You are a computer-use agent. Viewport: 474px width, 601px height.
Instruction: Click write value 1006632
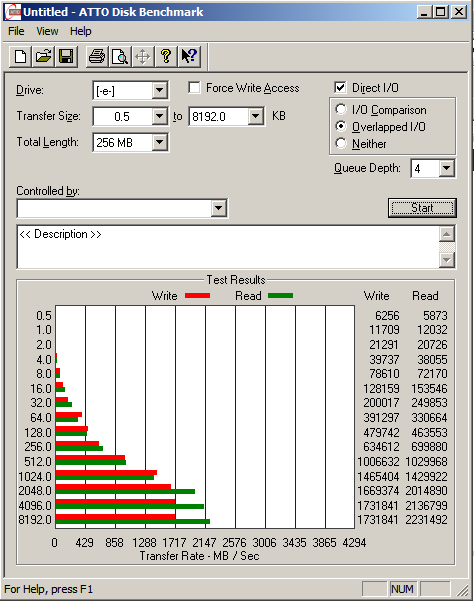pyautogui.click(x=378, y=461)
